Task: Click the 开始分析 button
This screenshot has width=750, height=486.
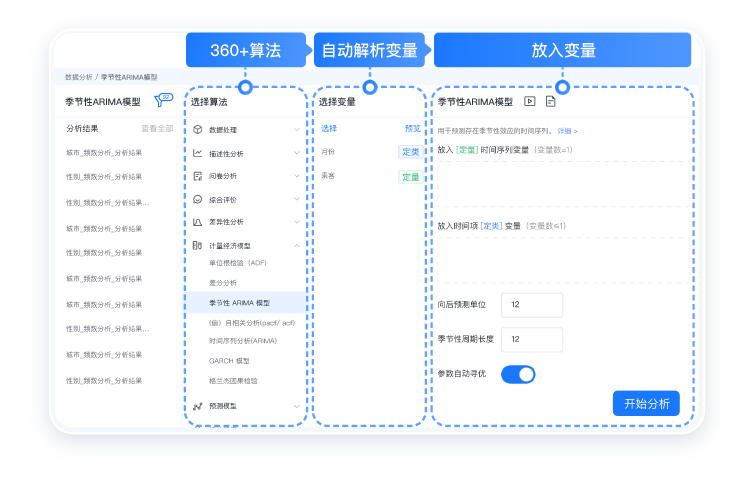Action: click(646, 403)
